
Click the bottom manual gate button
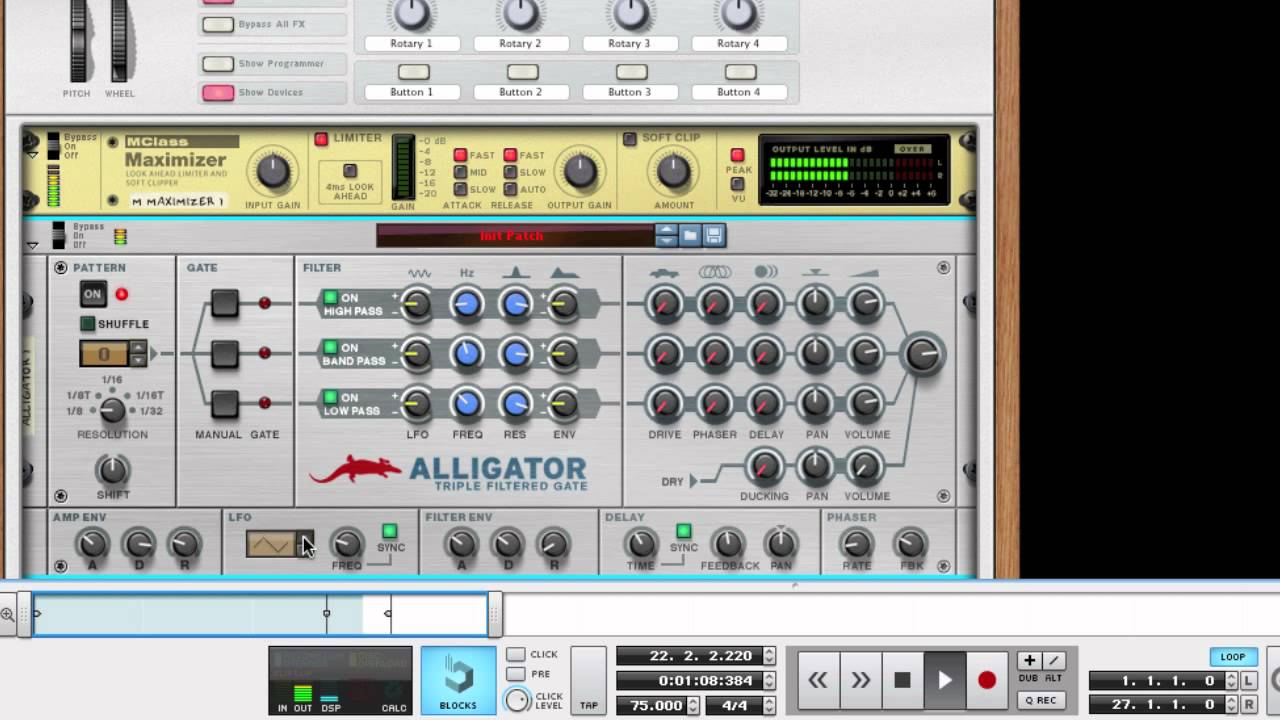(x=225, y=403)
